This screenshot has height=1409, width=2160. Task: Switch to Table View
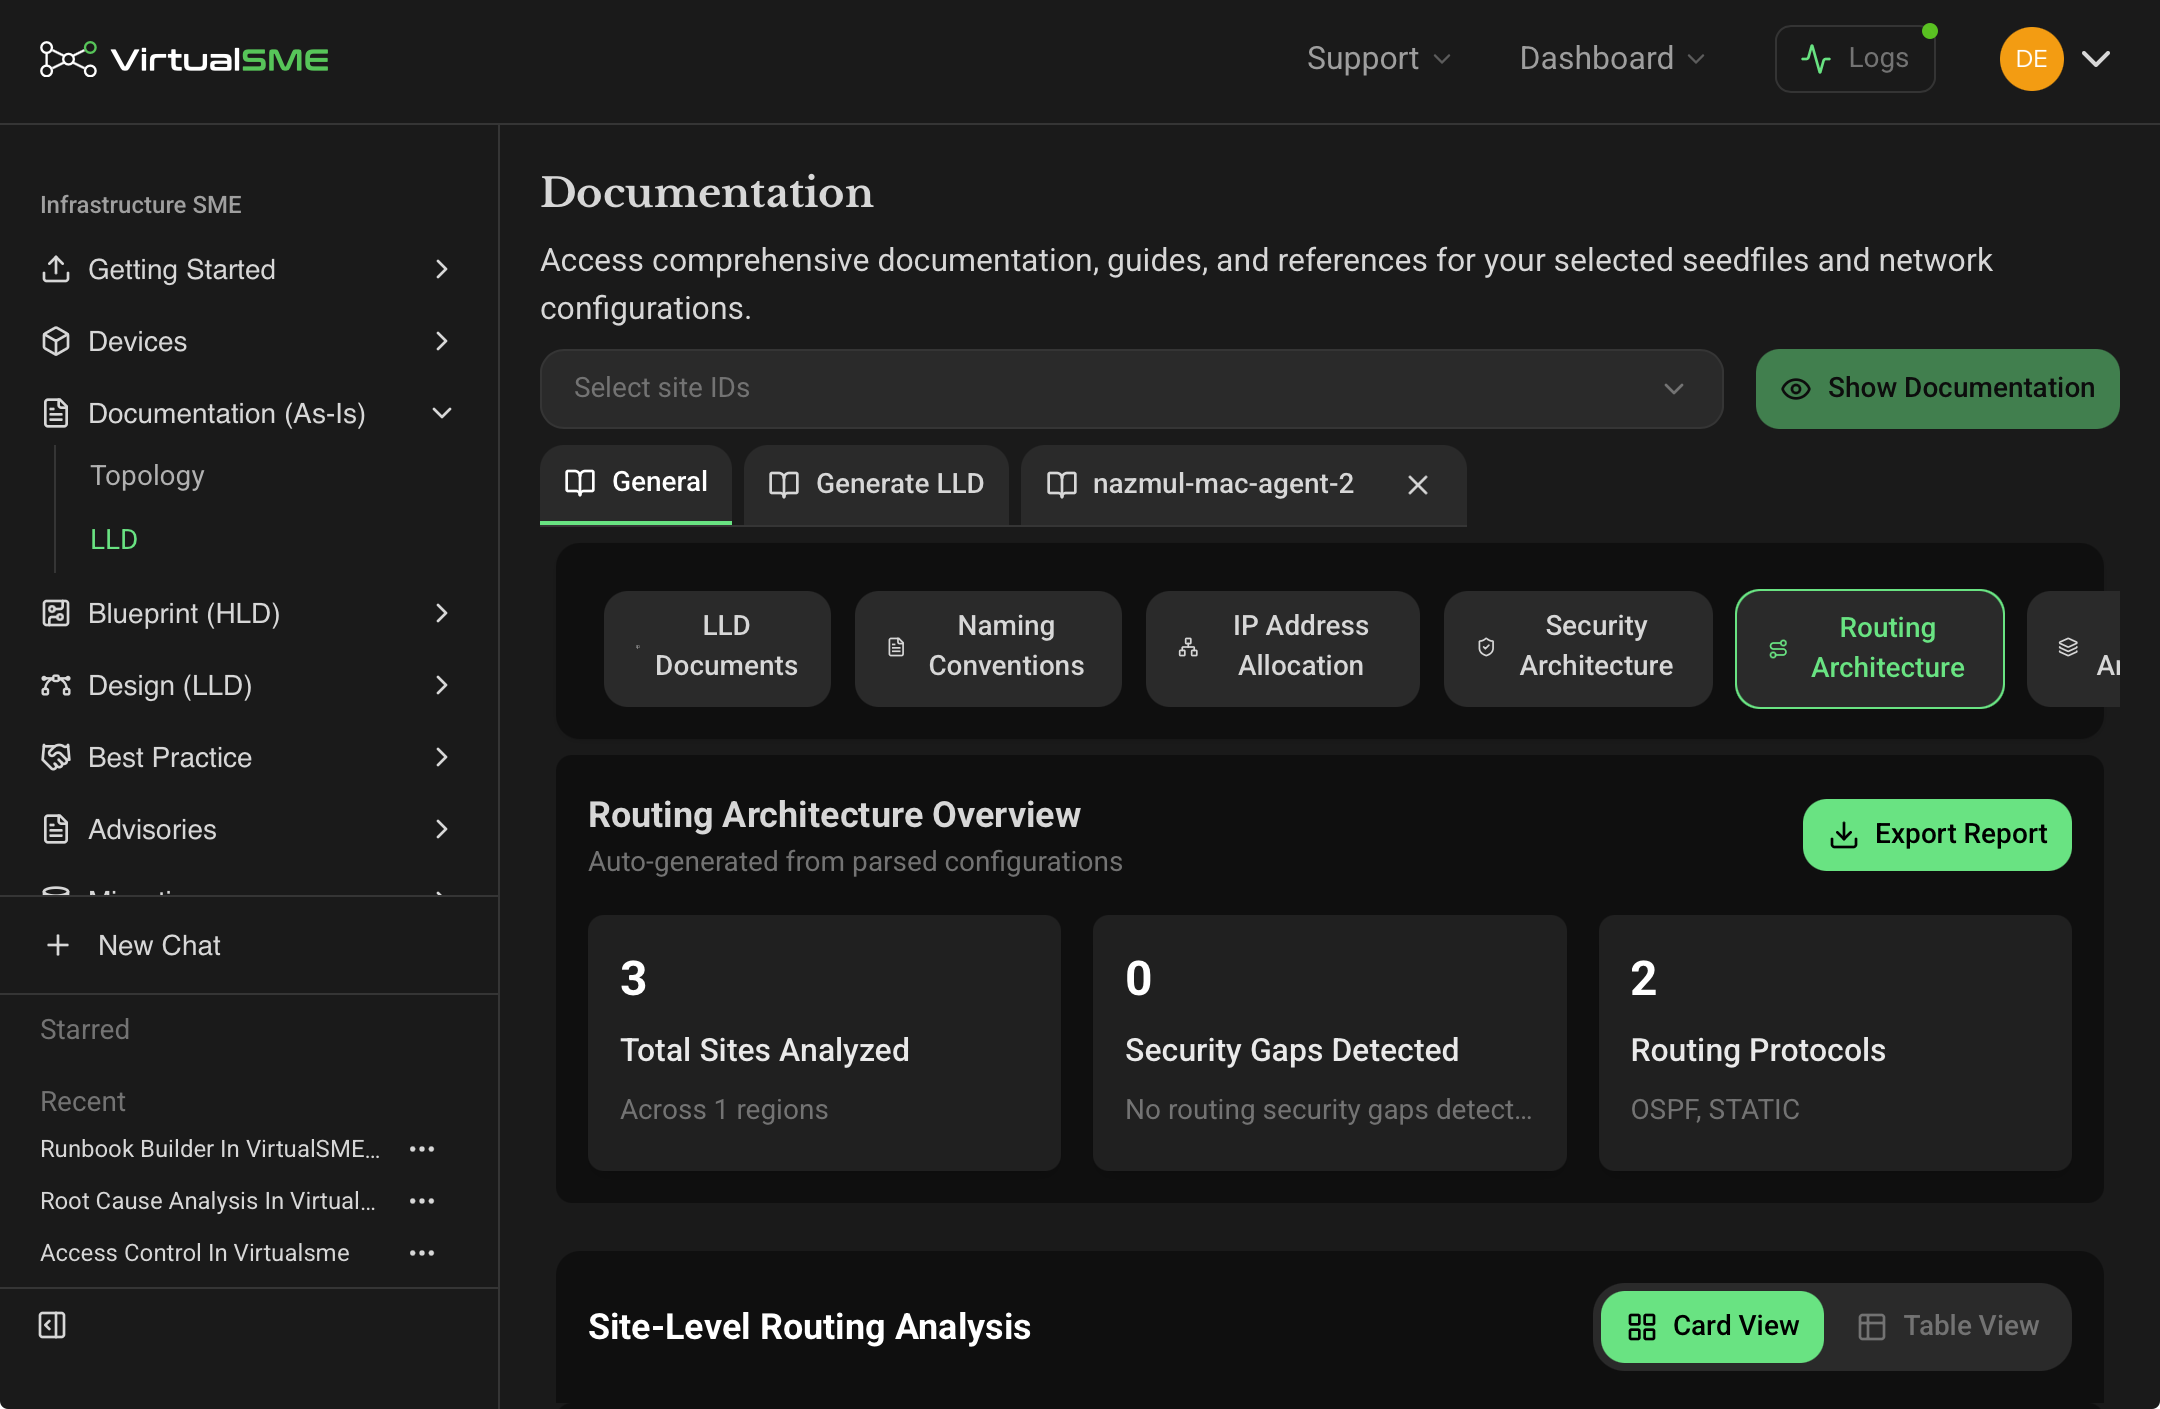(x=1948, y=1327)
